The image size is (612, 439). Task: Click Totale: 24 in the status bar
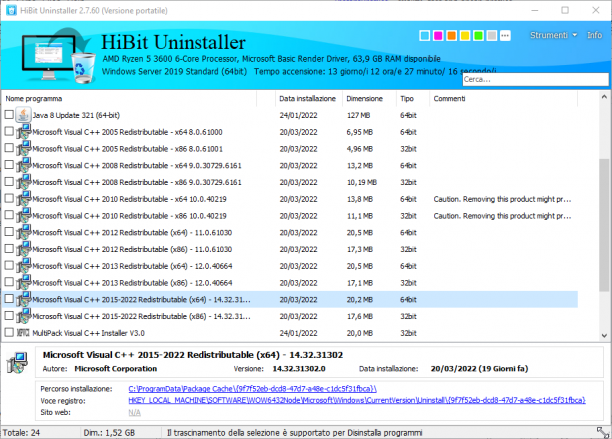(x=21, y=433)
